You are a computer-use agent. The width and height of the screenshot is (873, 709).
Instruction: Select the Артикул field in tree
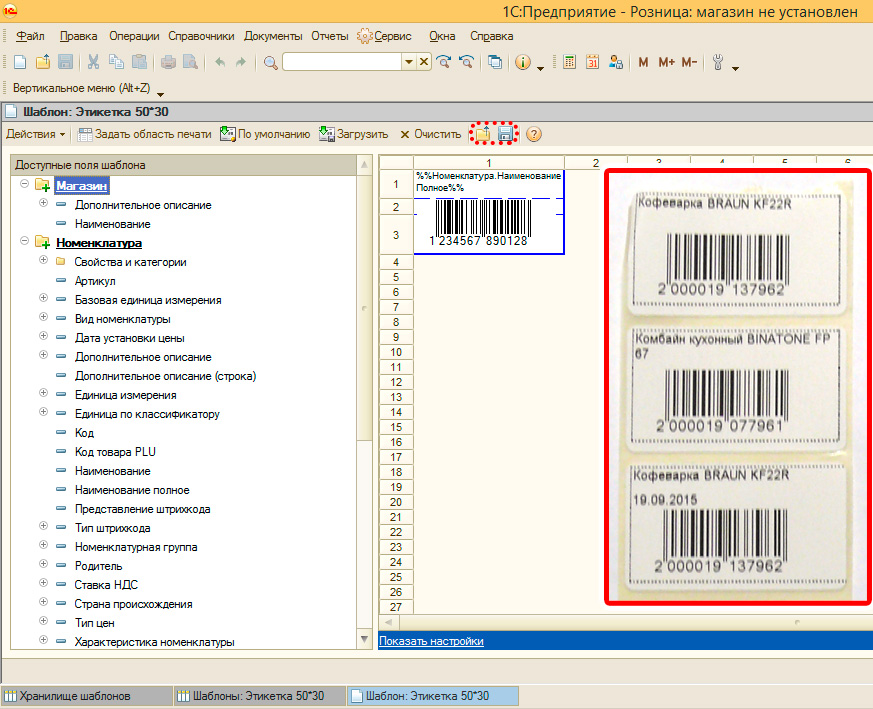coord(95,281)
